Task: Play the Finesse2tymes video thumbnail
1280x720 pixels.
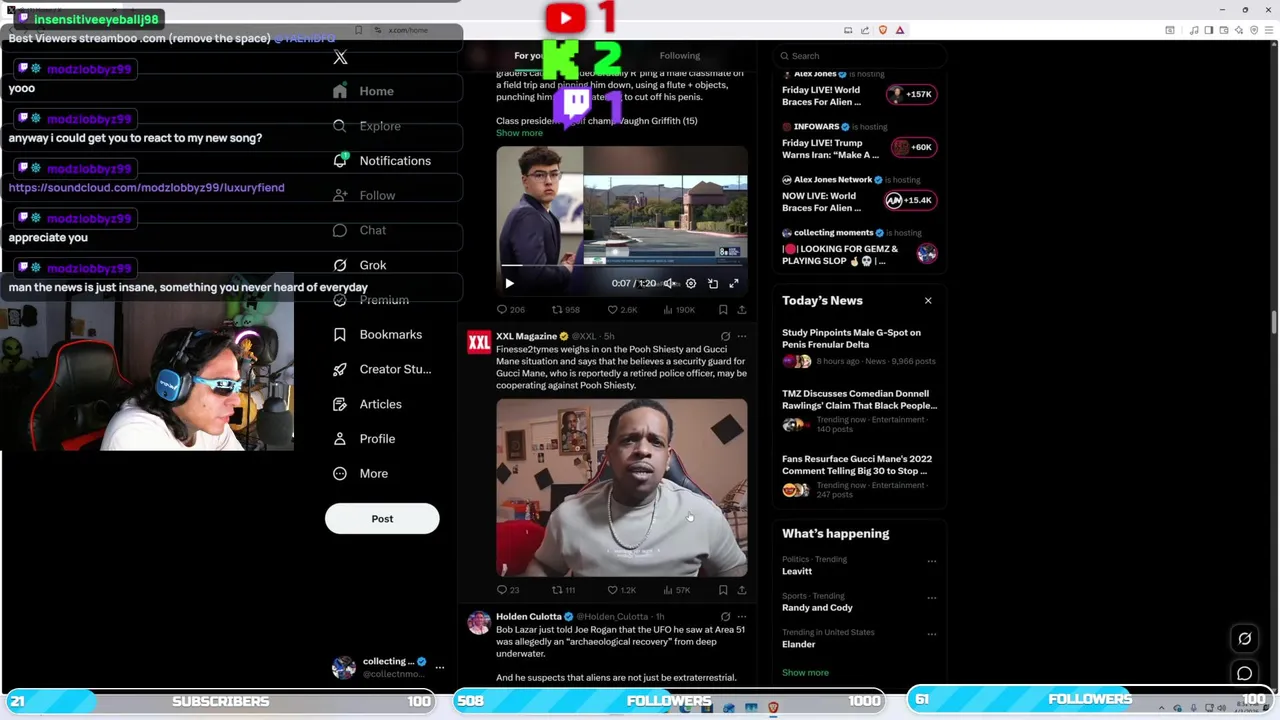Action: 621,487
